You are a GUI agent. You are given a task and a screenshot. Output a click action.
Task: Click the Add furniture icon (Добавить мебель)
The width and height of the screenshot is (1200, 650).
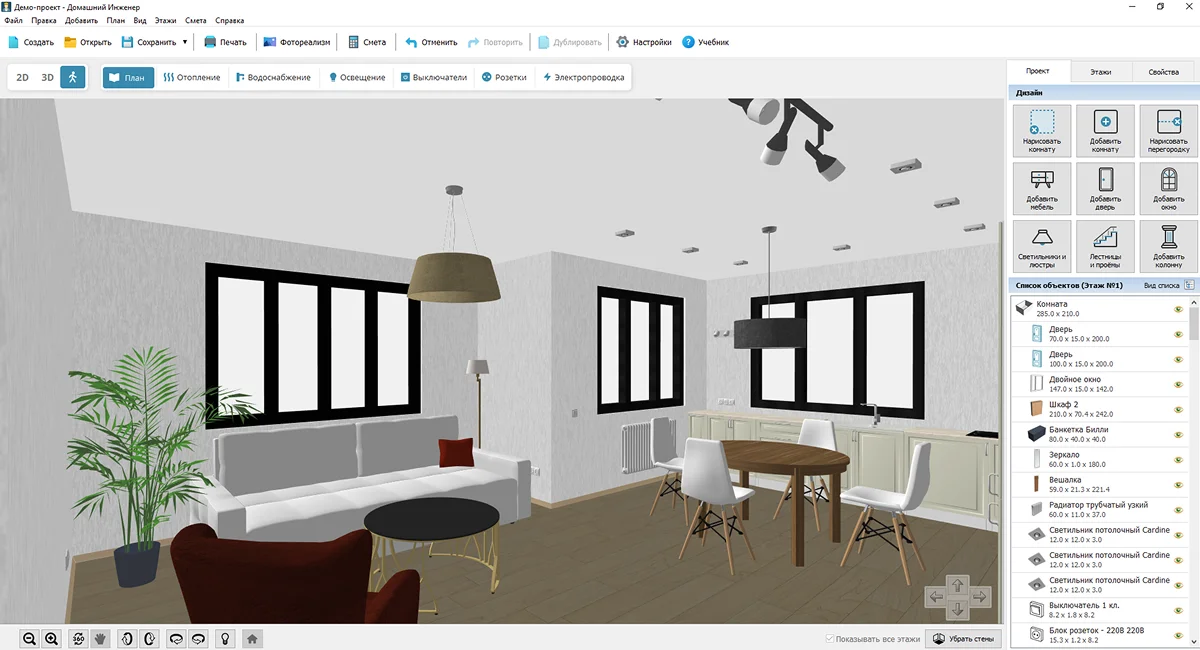click(x=1041, y=189)
